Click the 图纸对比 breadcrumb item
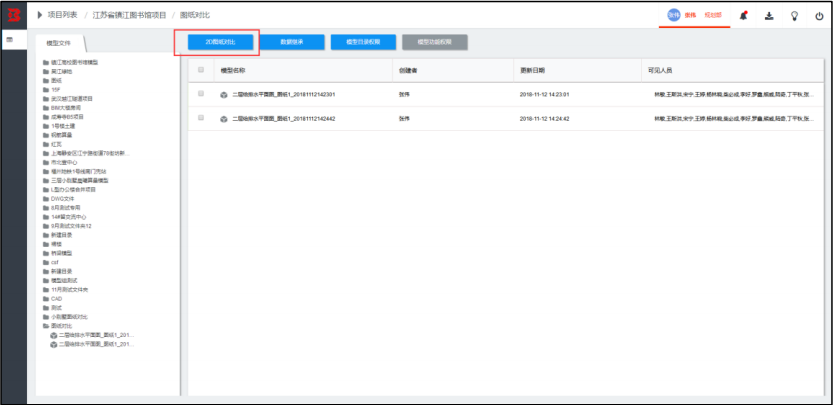 [x=195, y=15]
